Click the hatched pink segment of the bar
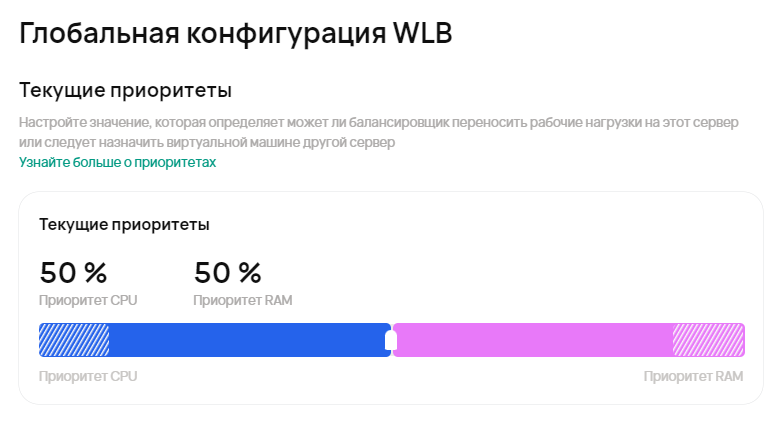Viewport: 782px width, 424px height. 709,340
